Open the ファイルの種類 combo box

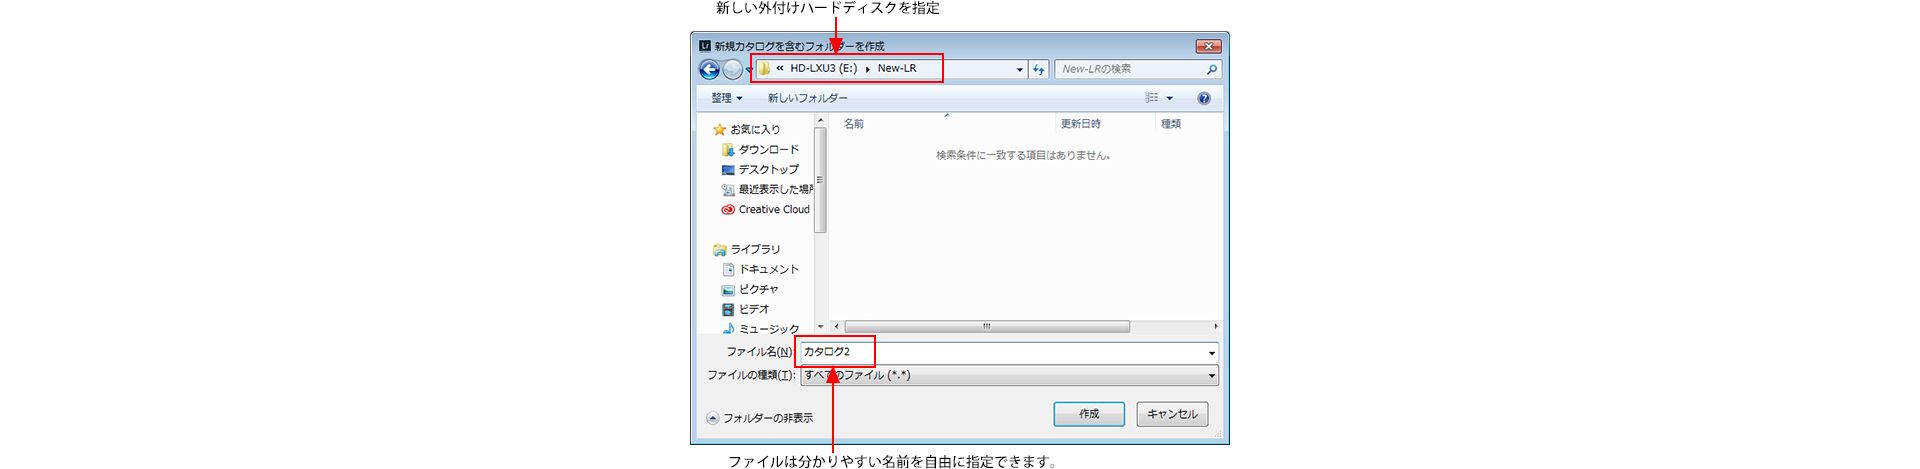pos(1009,375)
